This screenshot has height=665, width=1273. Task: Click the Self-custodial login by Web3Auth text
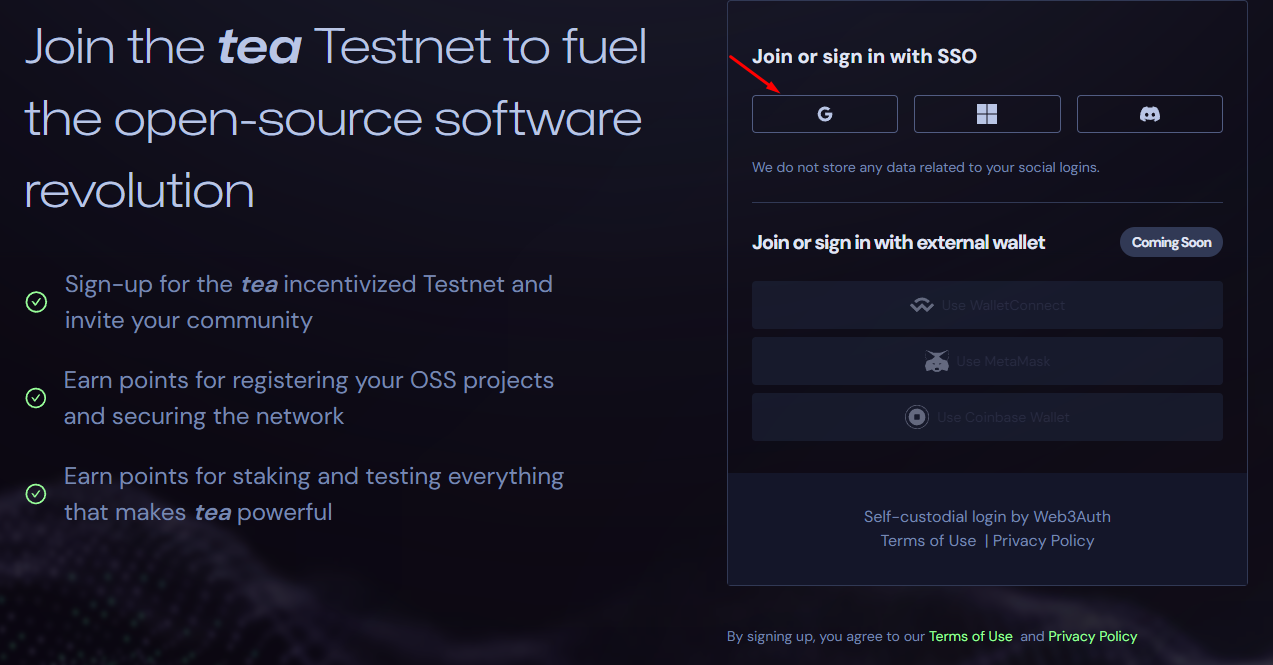987,517
